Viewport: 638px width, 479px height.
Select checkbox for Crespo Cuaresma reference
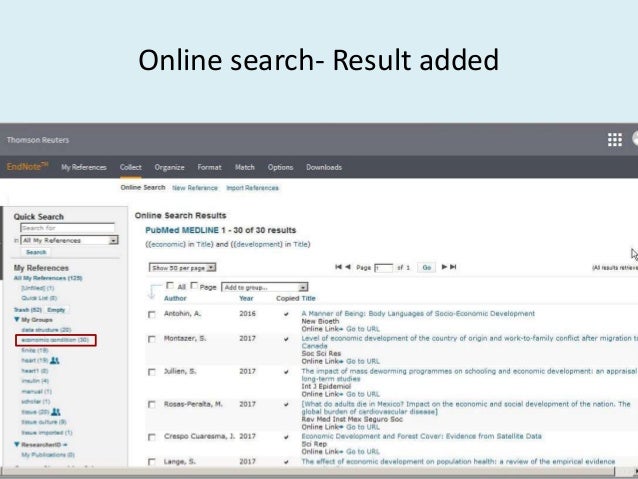(x=152, y=437)
